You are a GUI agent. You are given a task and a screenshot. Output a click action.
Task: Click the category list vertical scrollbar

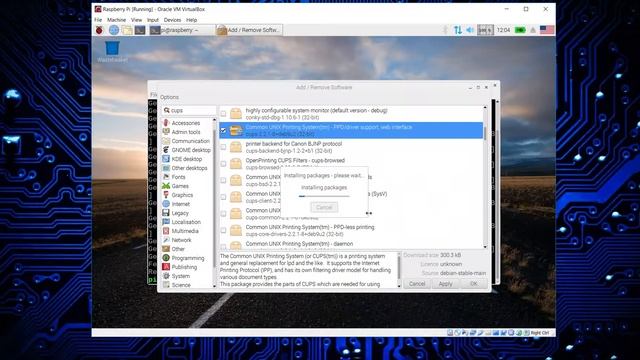coord(215,203)
